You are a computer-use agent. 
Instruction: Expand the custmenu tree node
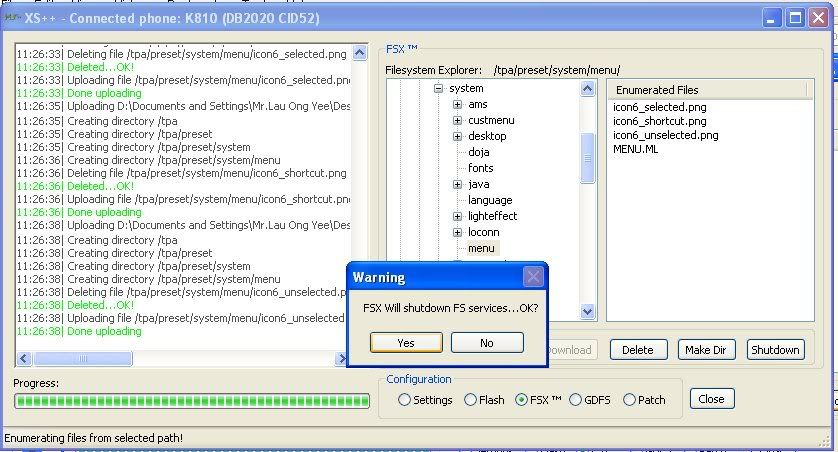(458, 120)
